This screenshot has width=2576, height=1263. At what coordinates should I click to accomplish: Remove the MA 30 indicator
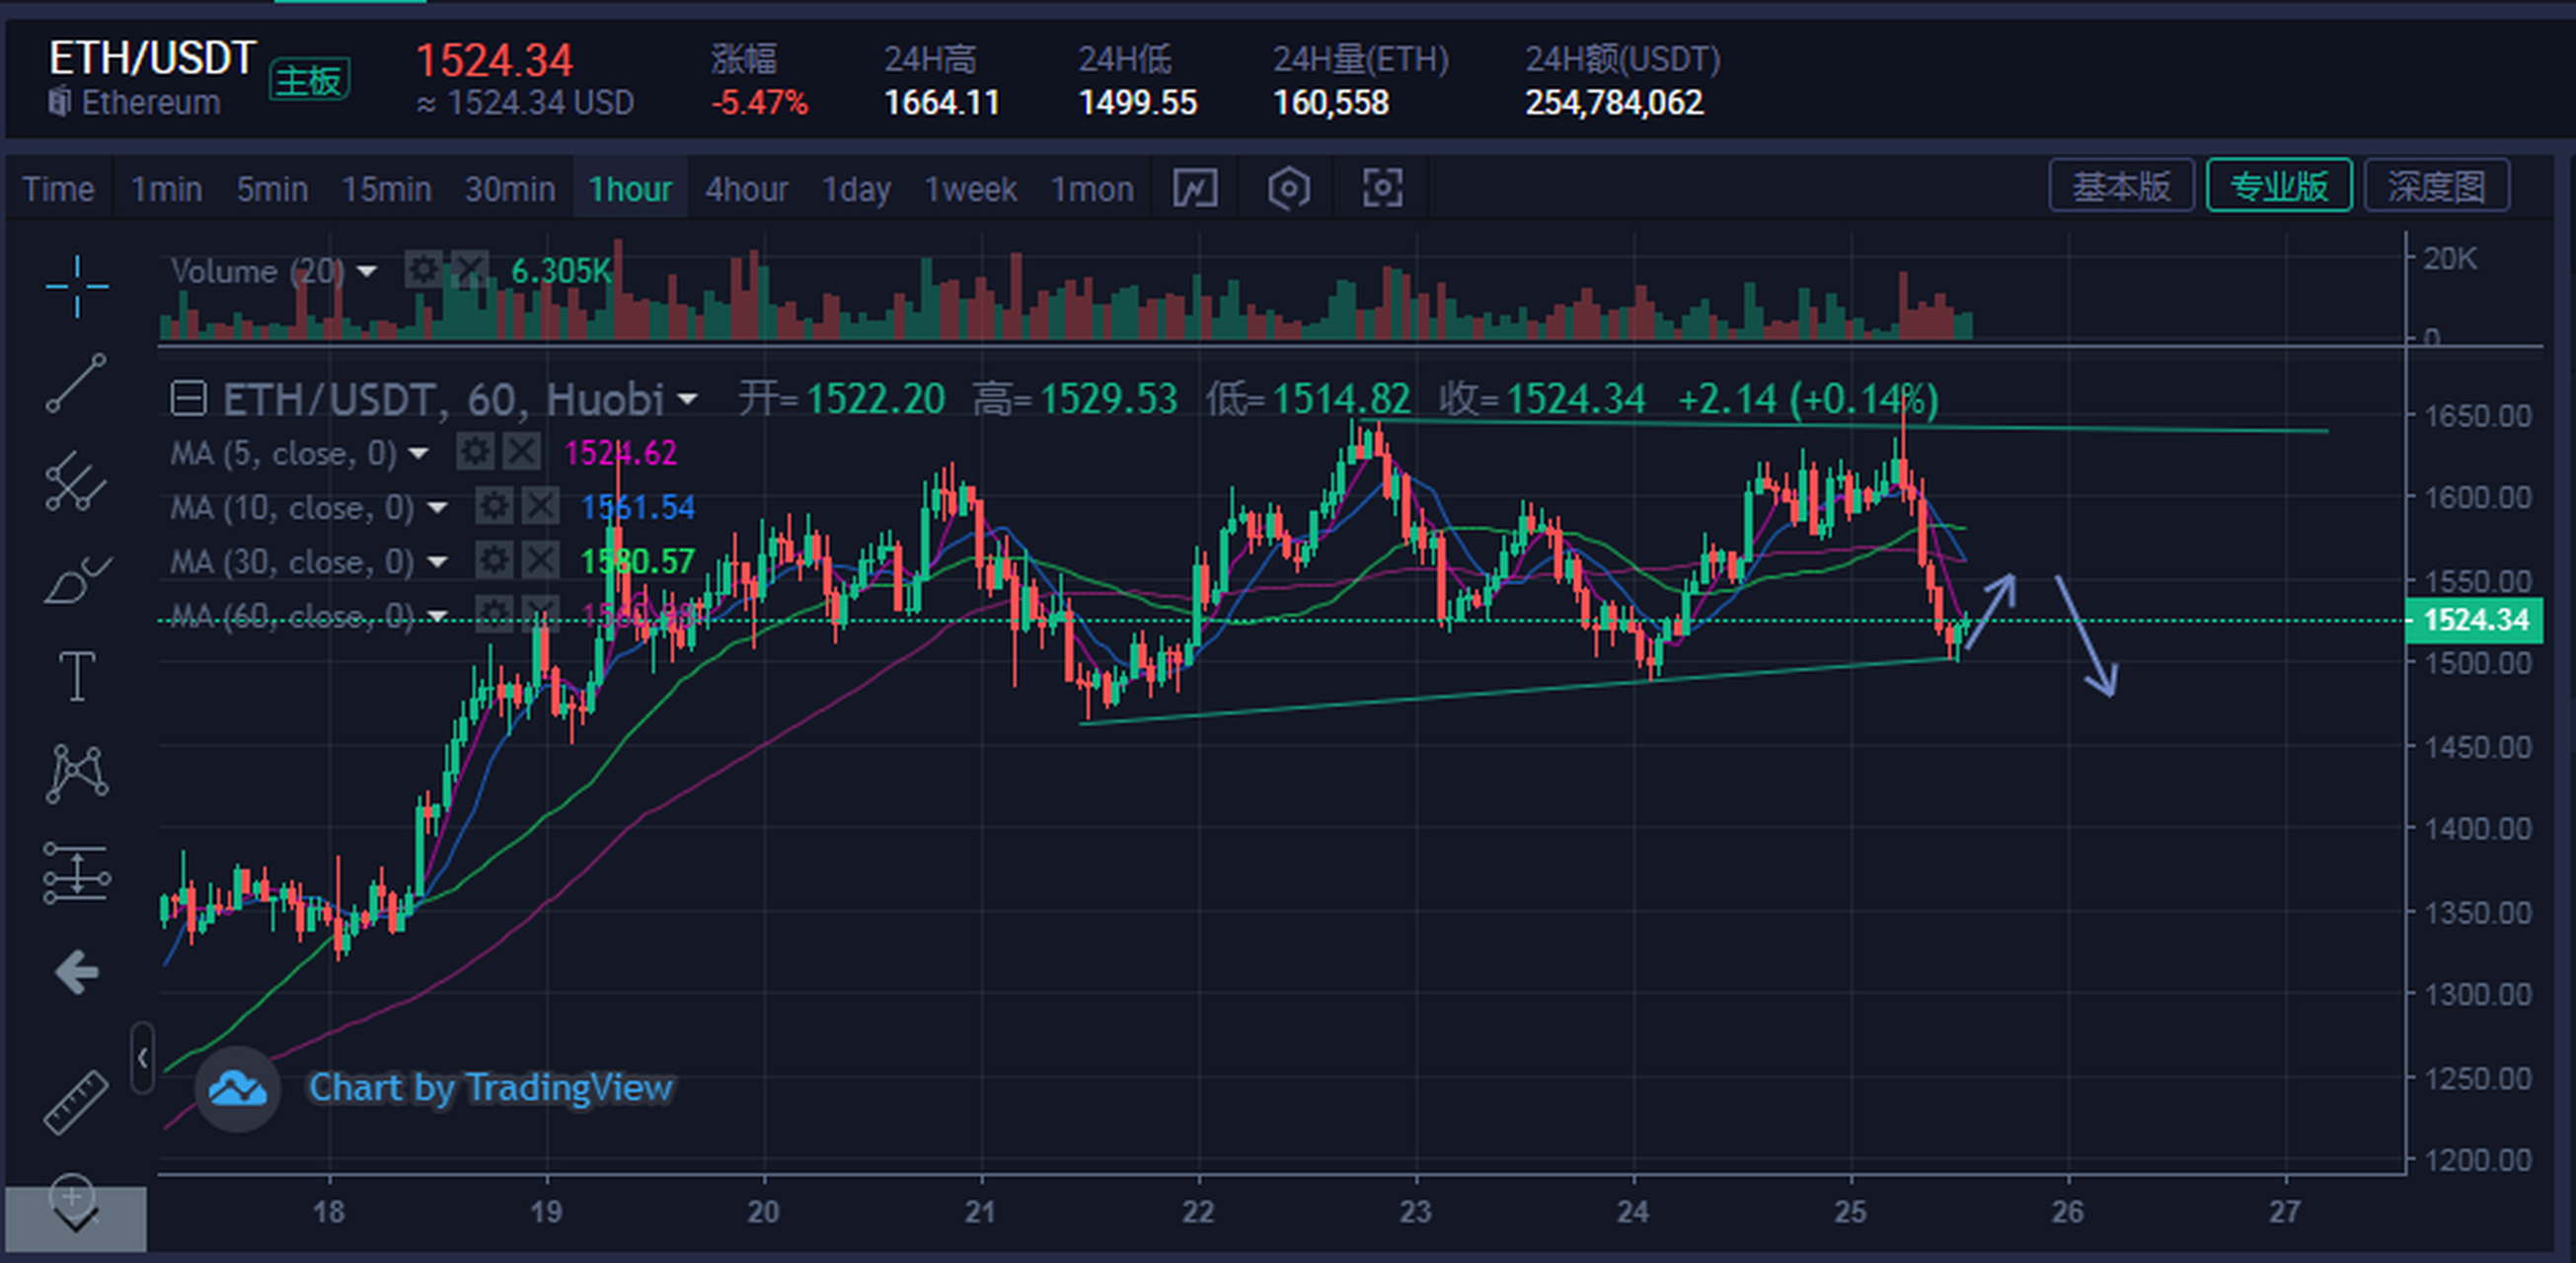pyautogui.click(x=540, y=560)
